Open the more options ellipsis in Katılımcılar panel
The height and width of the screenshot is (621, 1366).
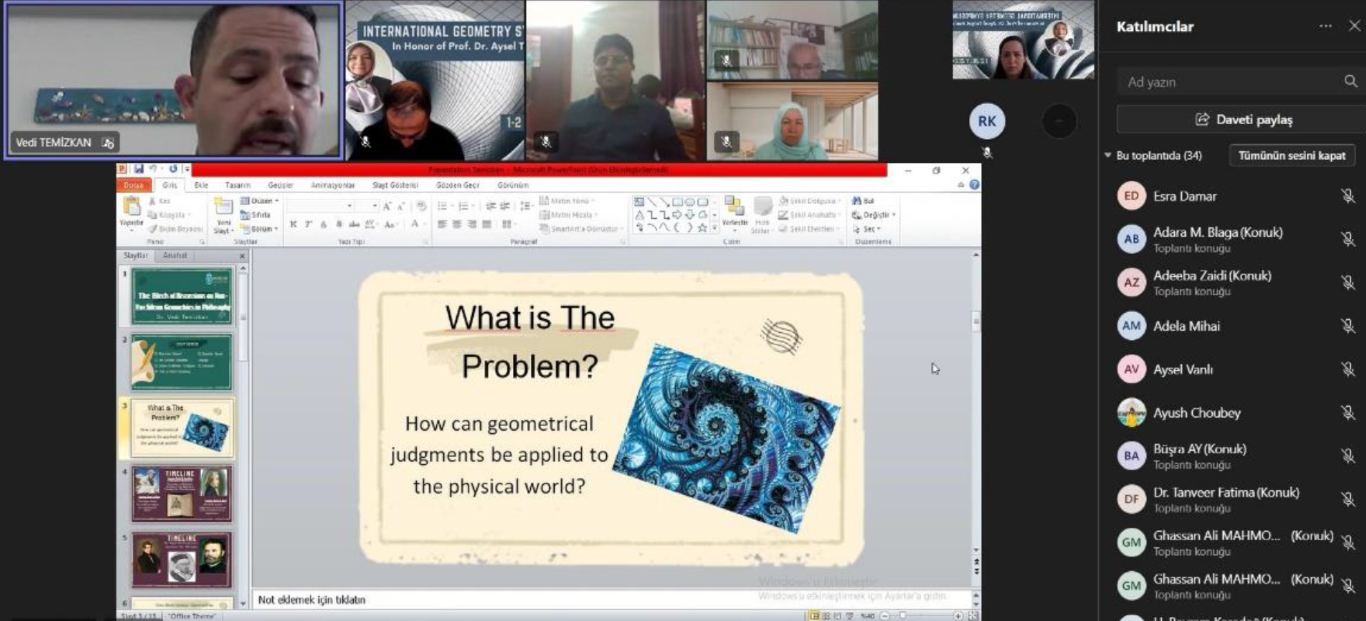point(1326,26)
